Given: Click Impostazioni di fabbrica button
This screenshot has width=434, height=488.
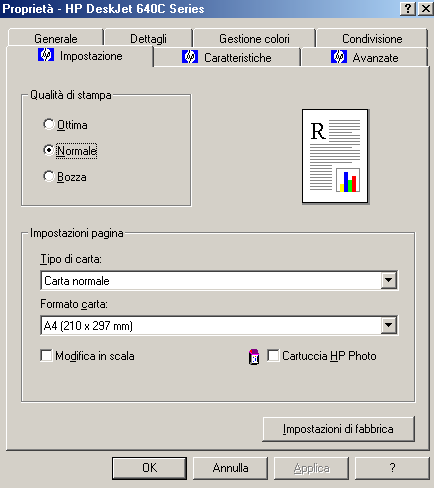Looking at the screenshot, I should [x=338, y=429].
